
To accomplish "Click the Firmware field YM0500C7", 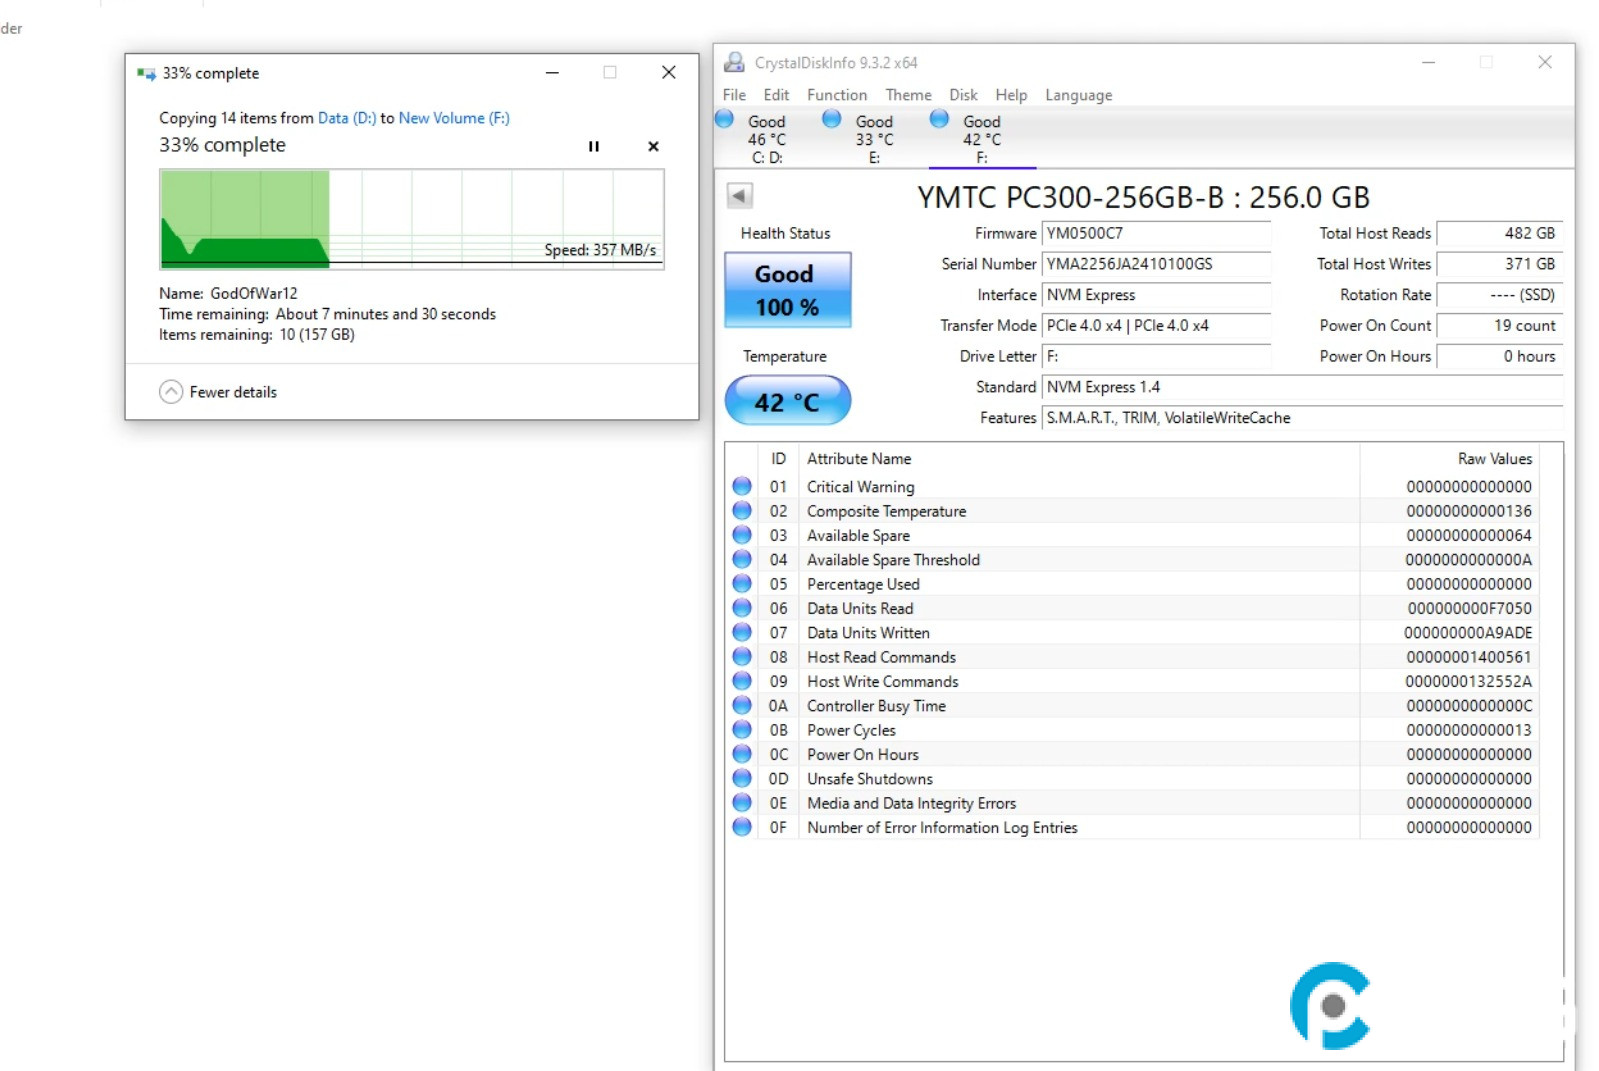I will (x=1156, y=233).
